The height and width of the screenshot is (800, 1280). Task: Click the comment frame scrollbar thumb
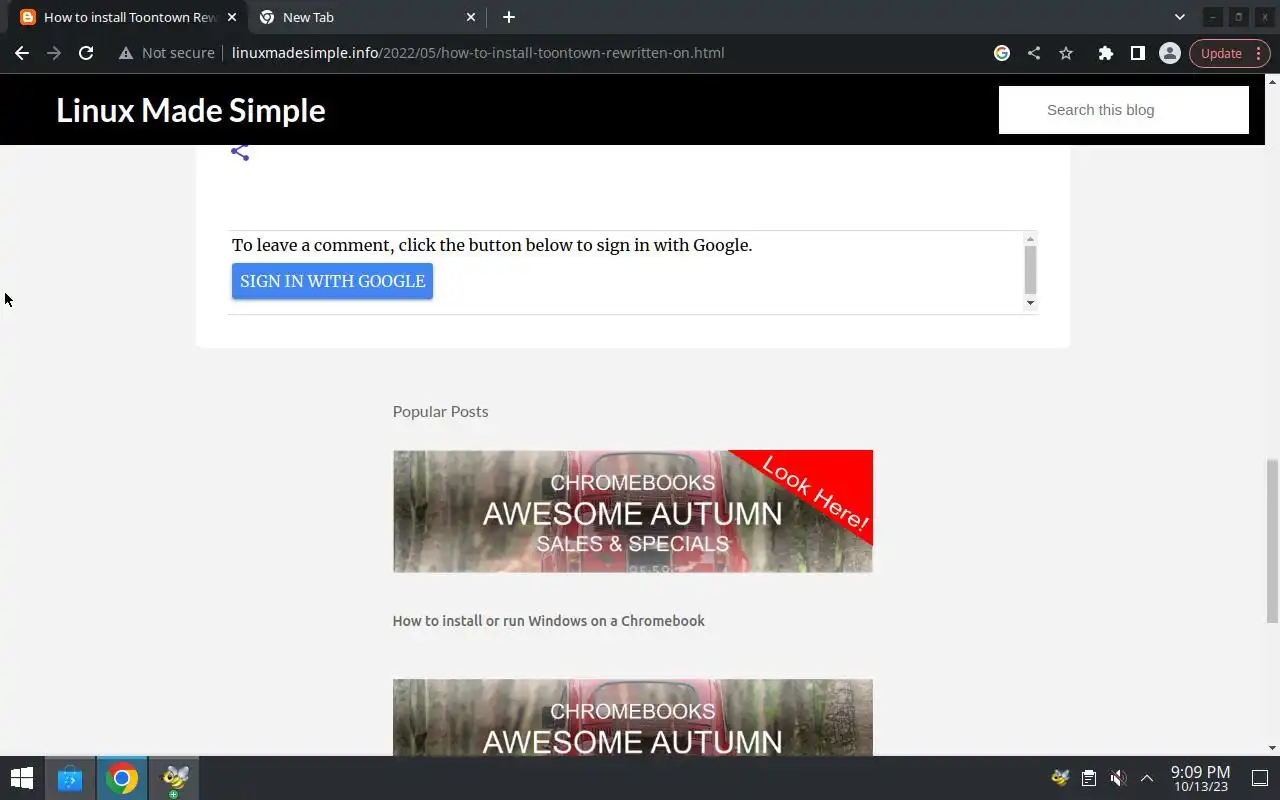point(1030,269)
